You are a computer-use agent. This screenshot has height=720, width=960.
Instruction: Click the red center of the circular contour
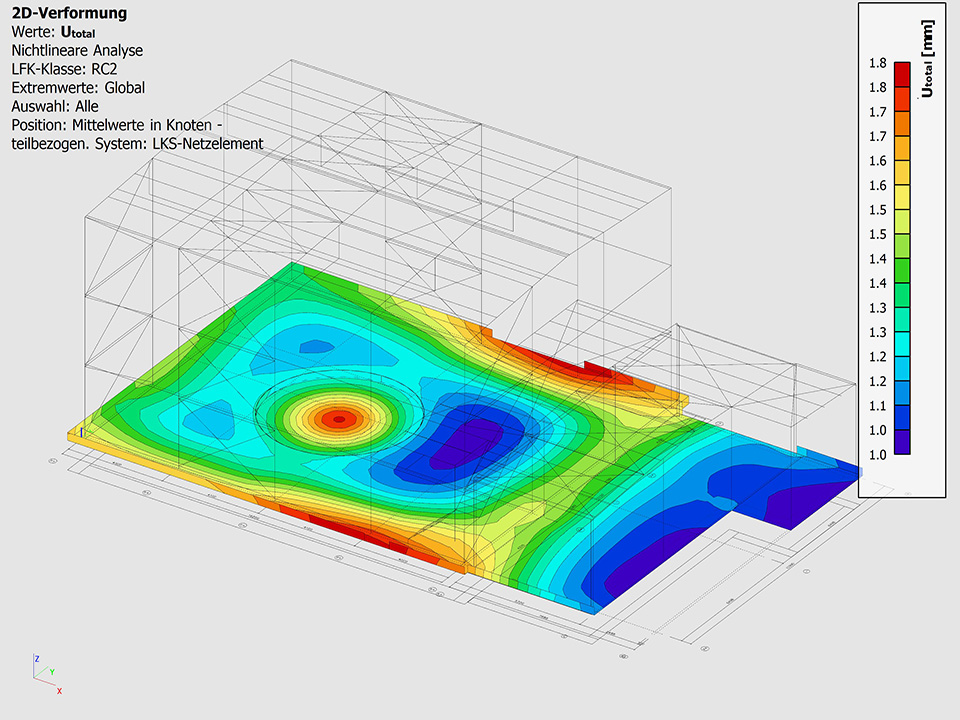tap(339, 418)
